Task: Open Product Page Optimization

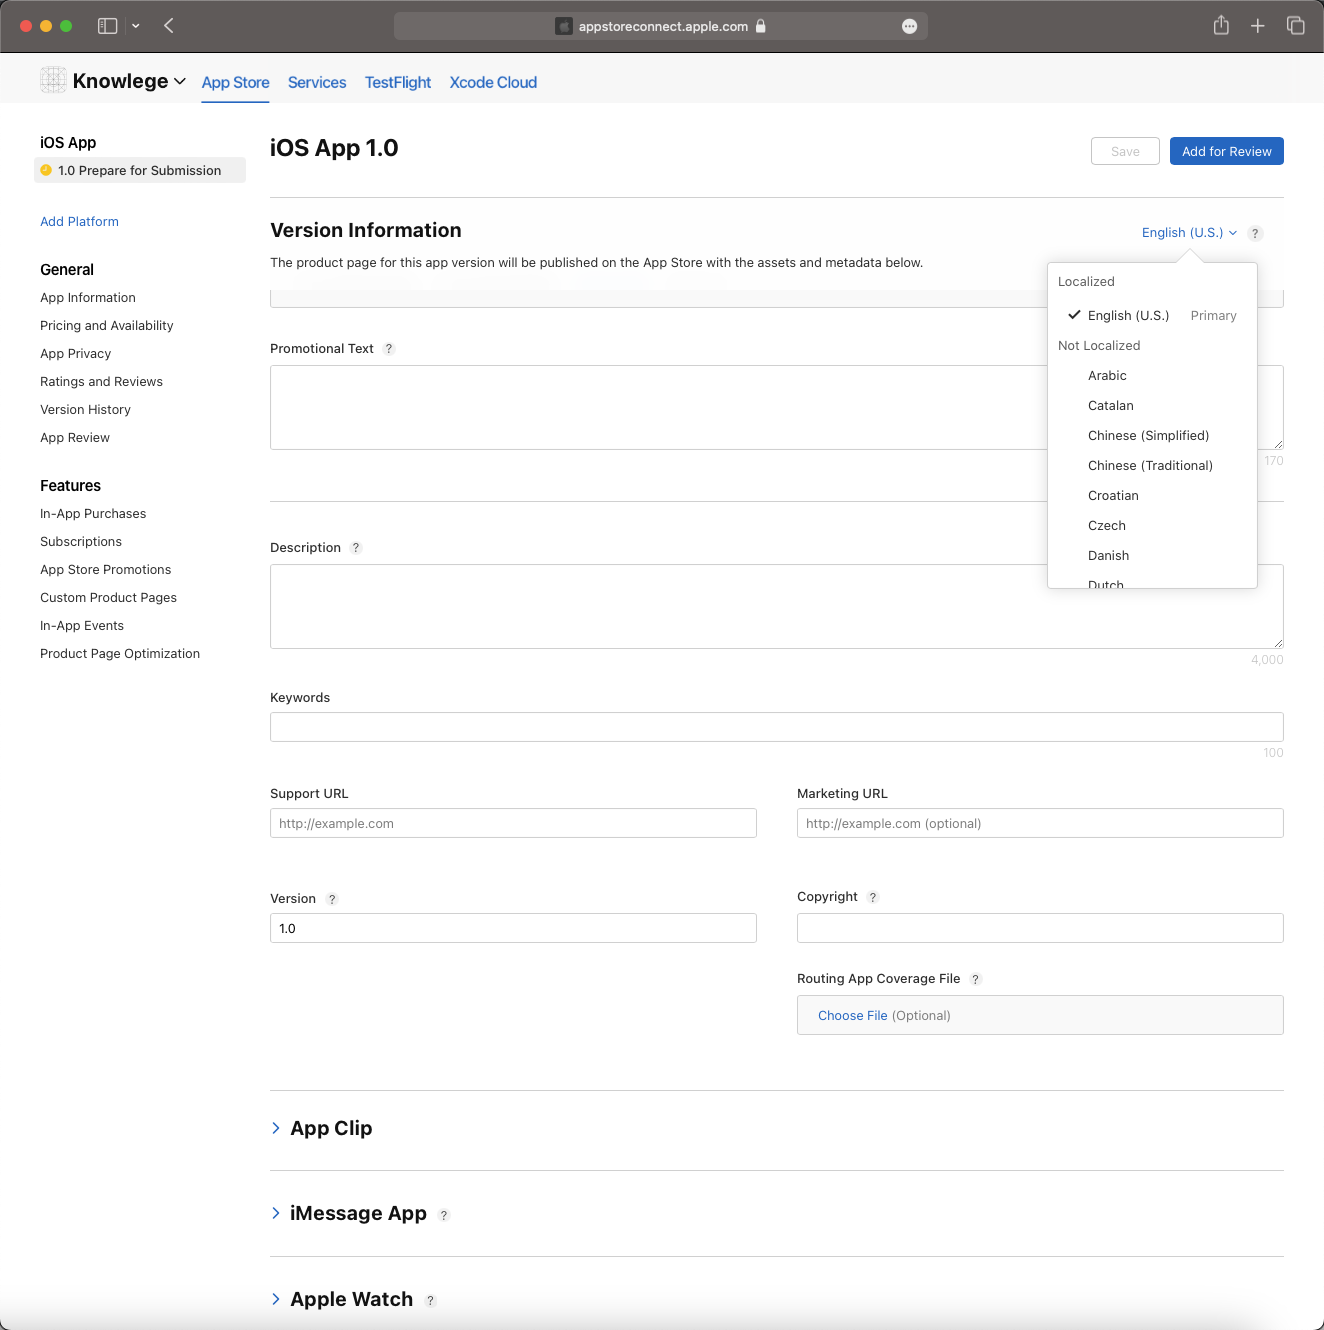Action: pos(120,654)
